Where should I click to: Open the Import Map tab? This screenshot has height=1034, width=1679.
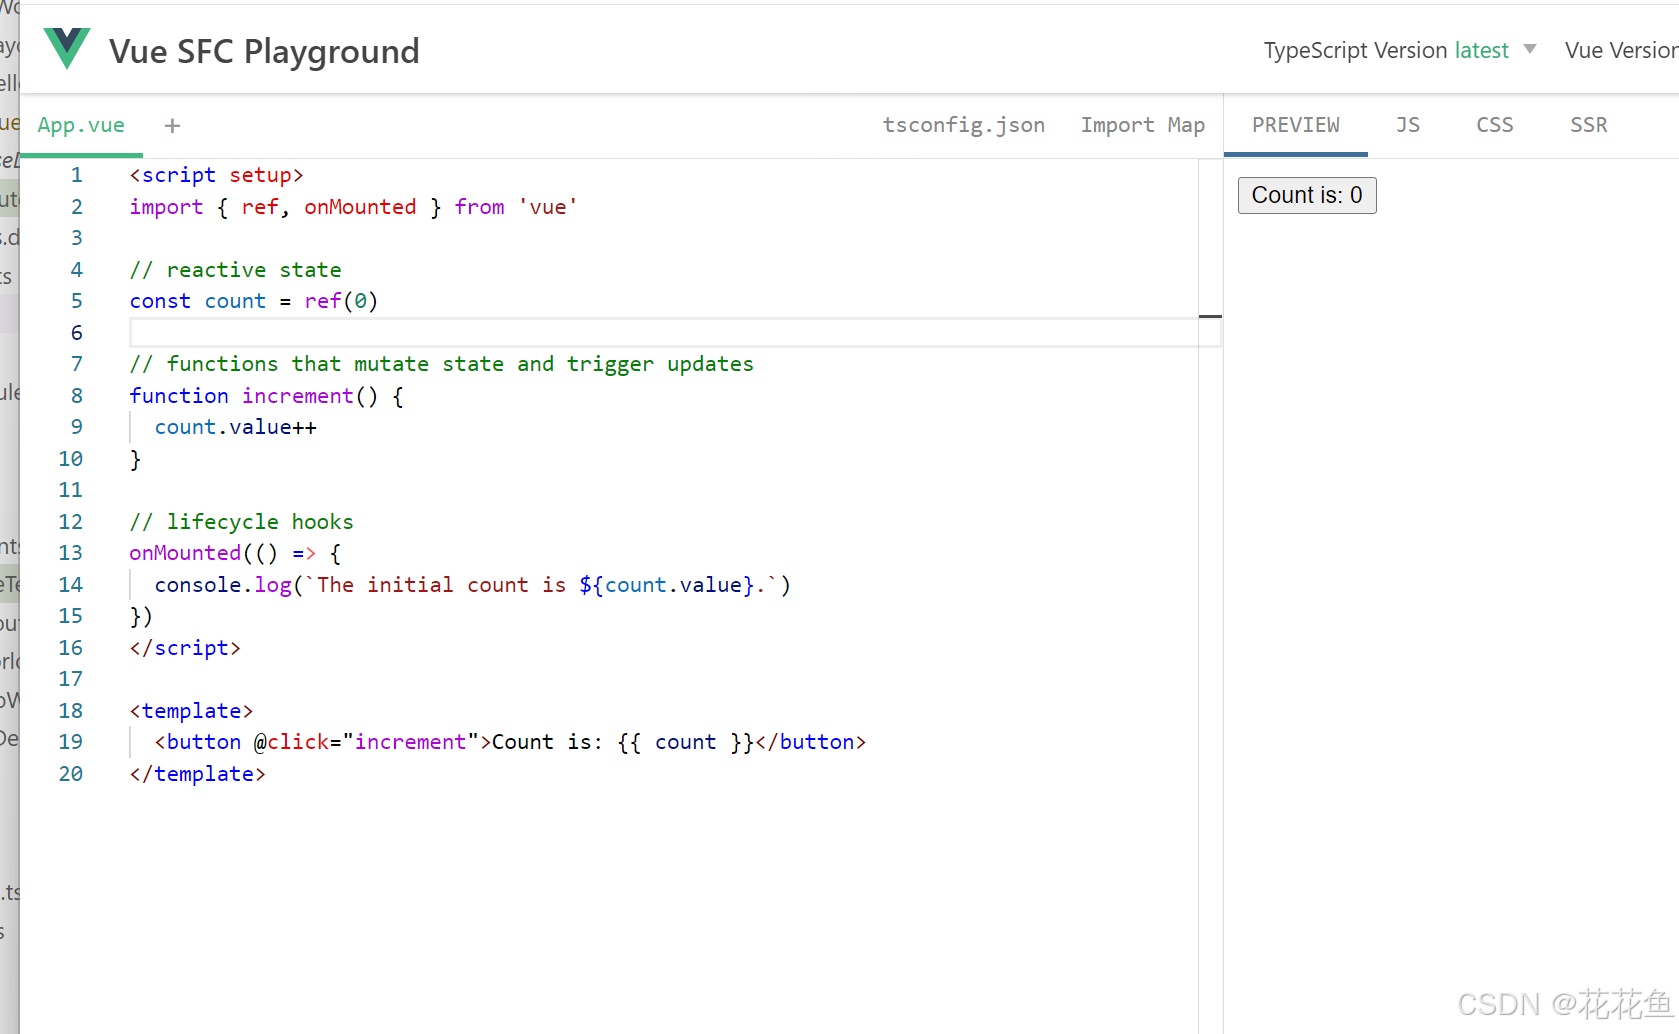click(1142, 125)
